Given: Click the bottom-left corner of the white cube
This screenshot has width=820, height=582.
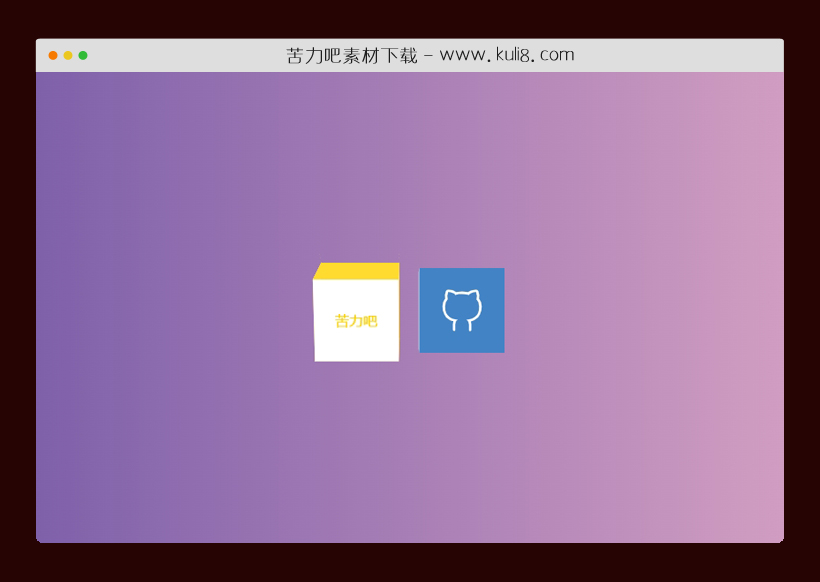Looking at the screenshot, I should [x=317, y=358].
